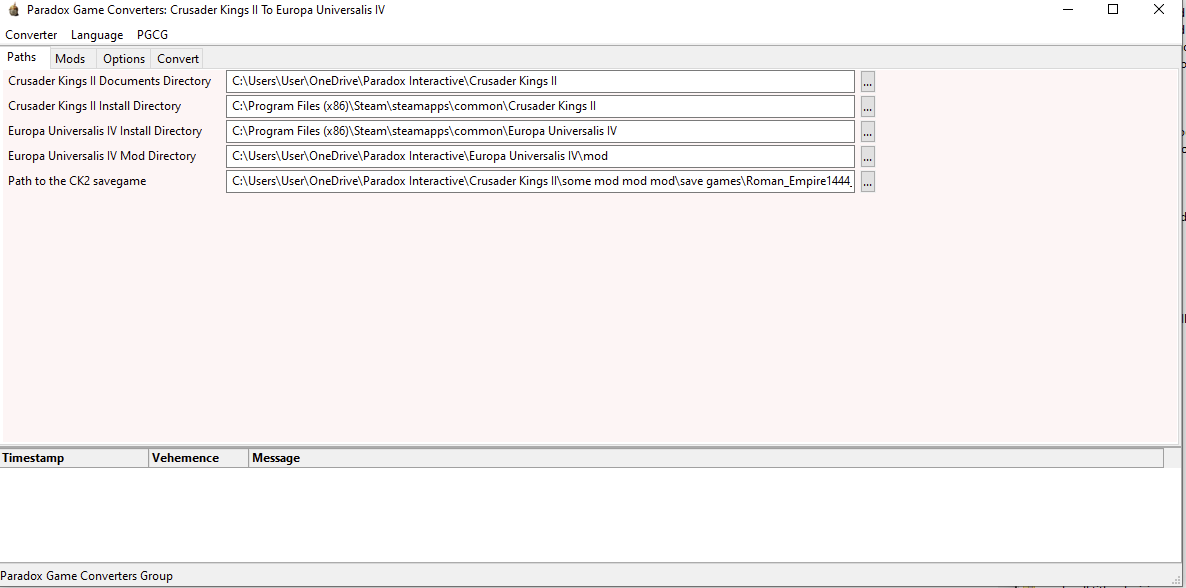This screenshot has width=1186, height=588.
Task: Click the CK2 savegame path field
Action: point(540,181)
